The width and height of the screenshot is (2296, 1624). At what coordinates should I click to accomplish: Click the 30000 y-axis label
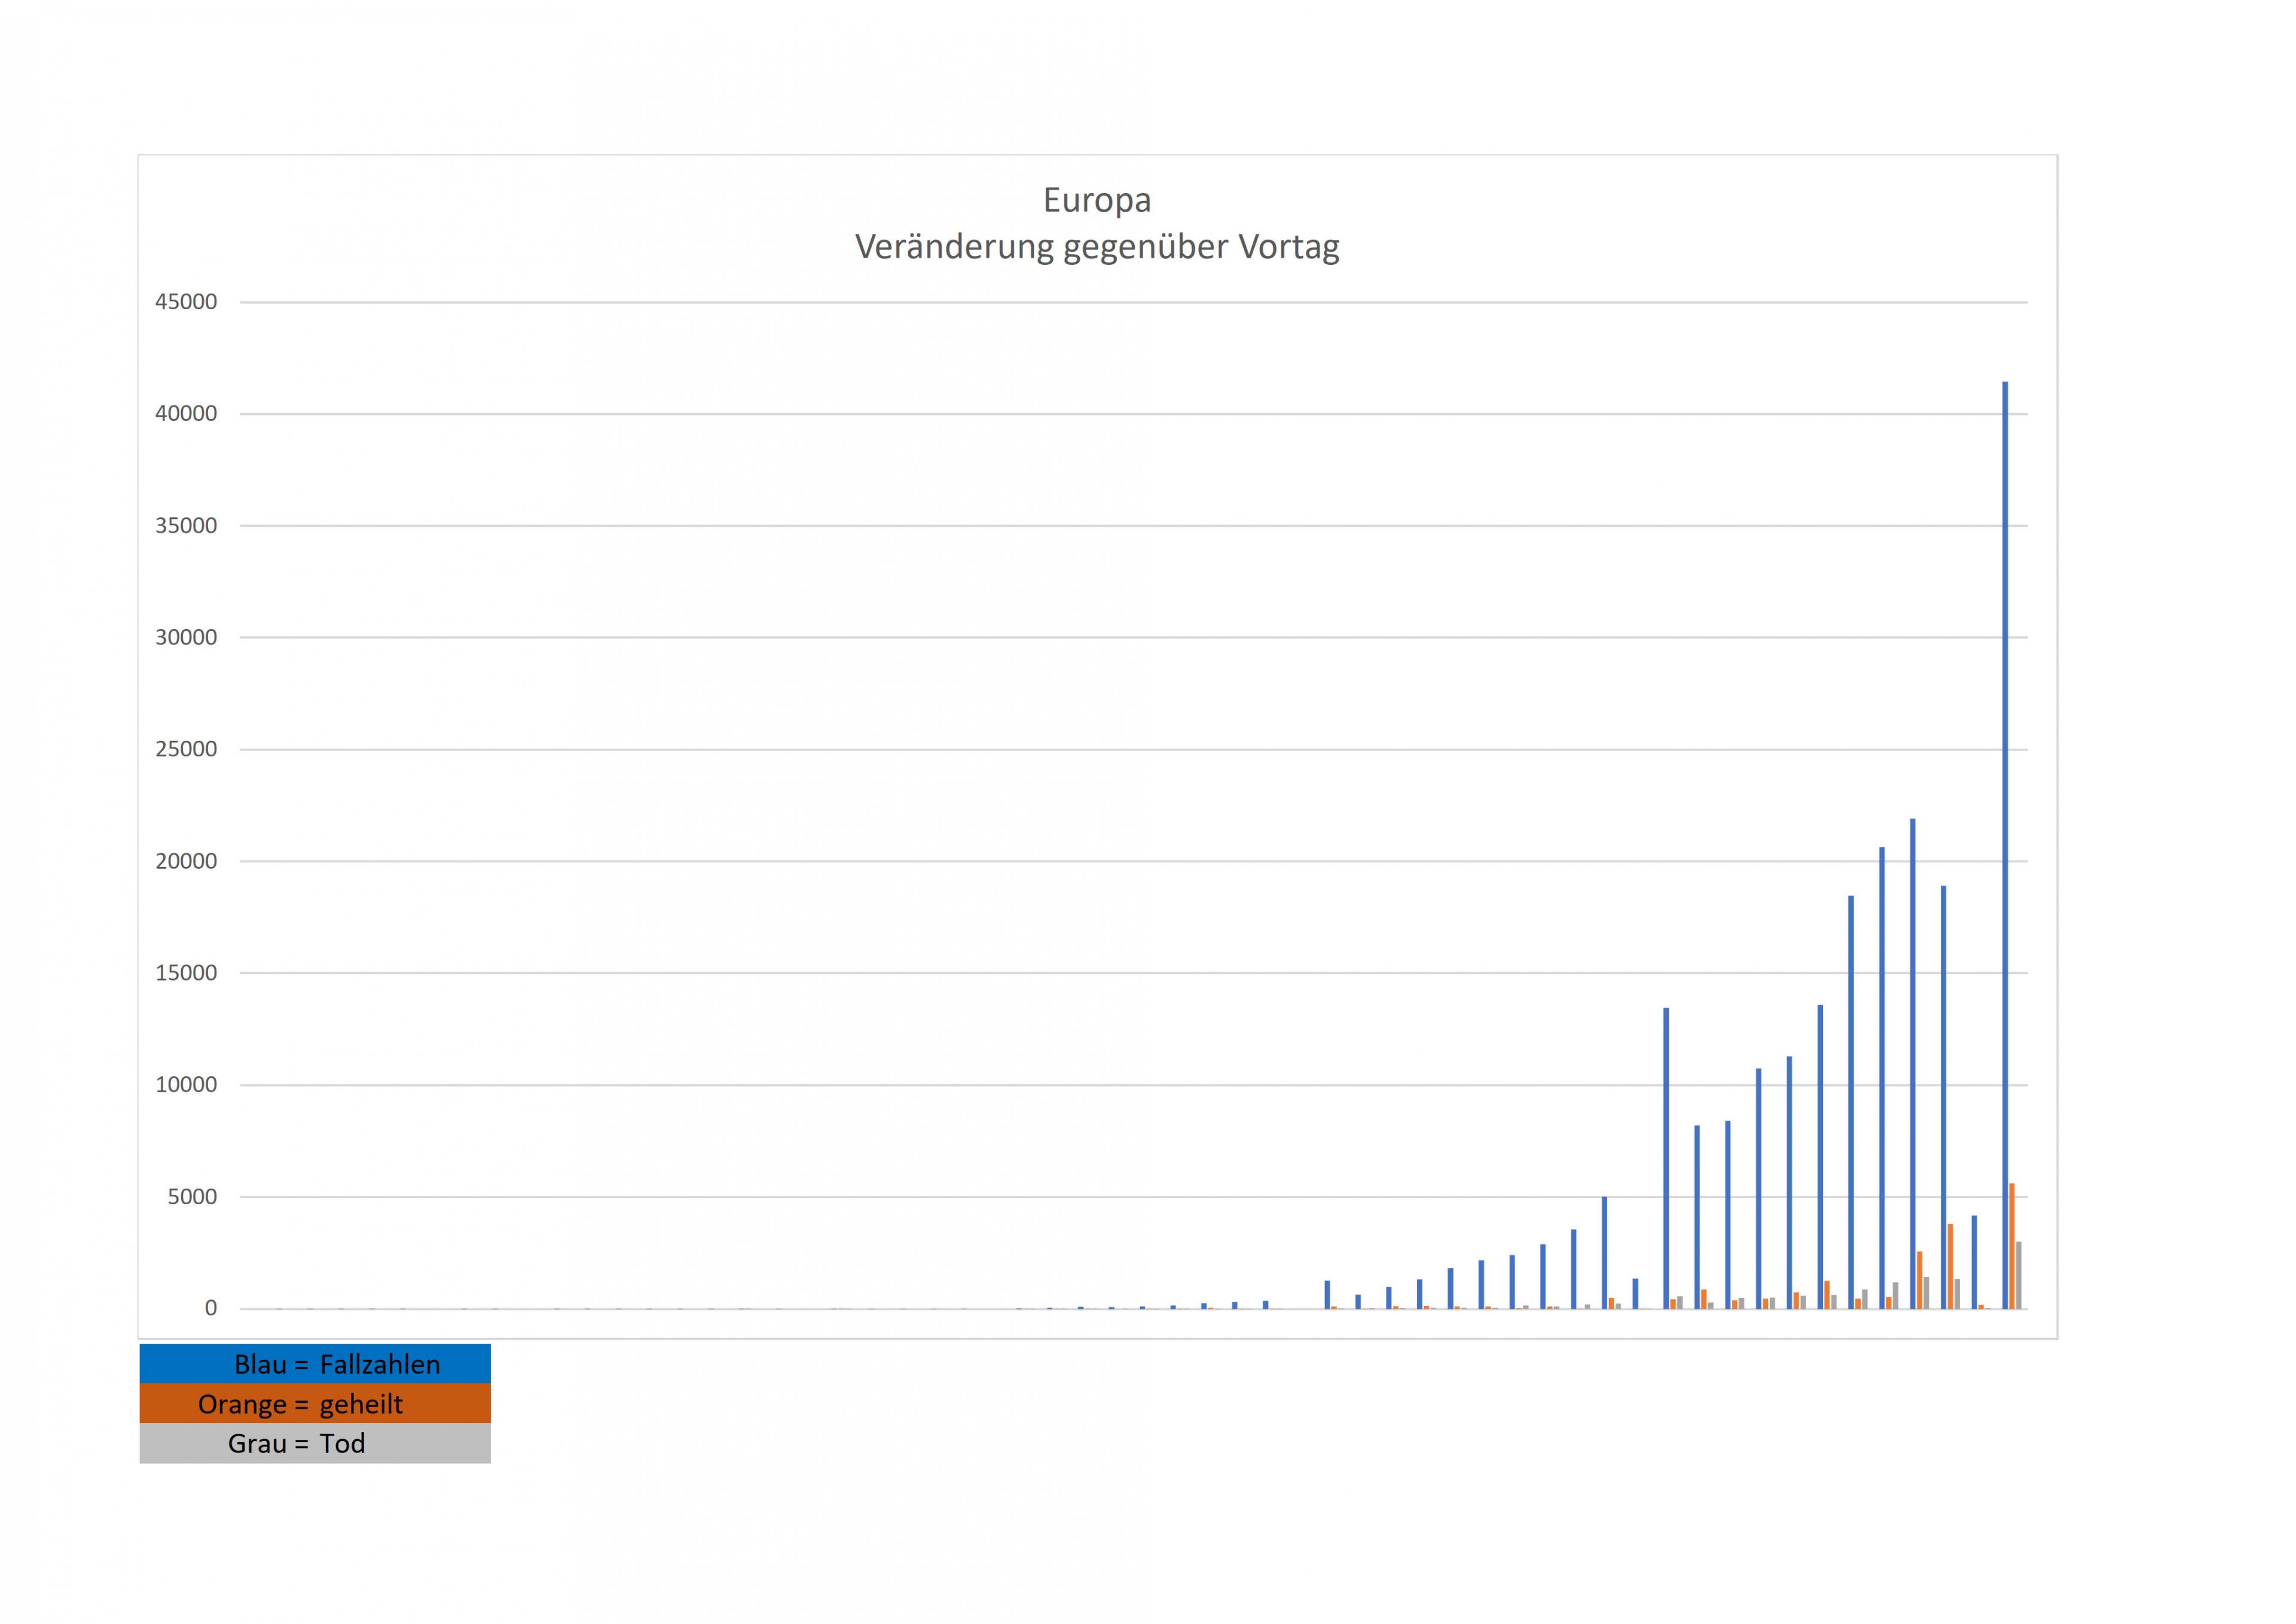186,638
